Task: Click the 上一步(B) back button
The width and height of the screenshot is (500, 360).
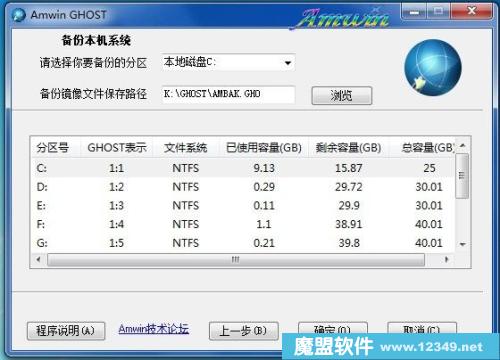Action: [243, 331]
